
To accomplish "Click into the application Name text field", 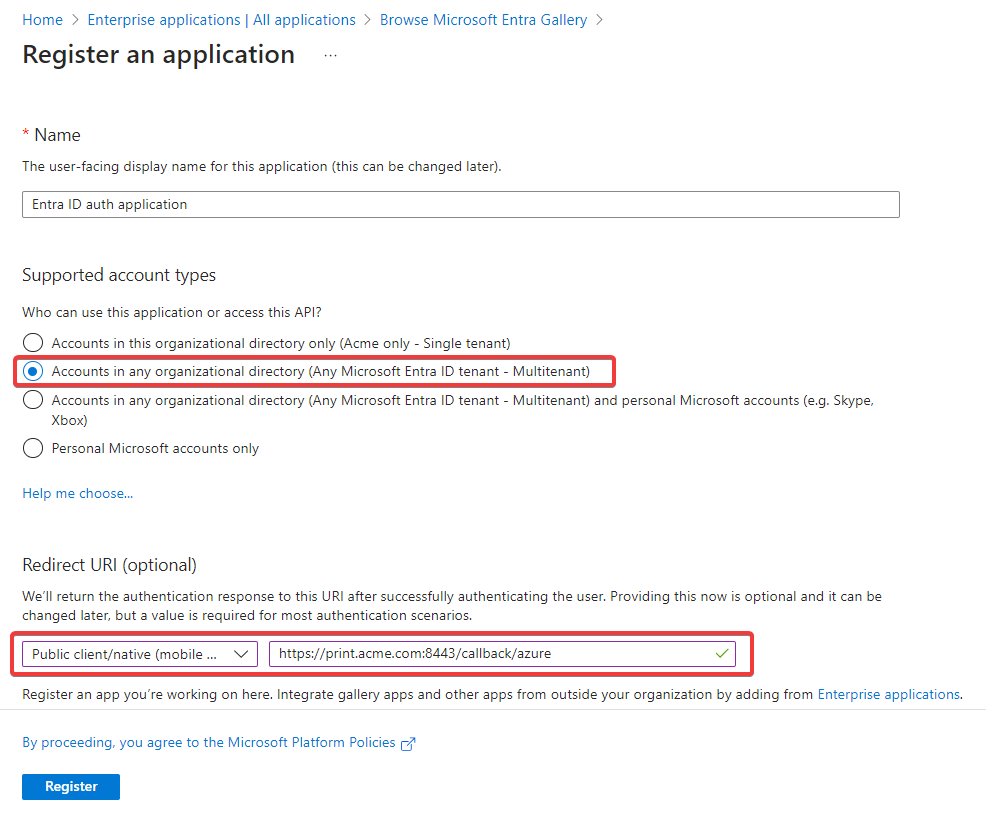I will [460, 204].
